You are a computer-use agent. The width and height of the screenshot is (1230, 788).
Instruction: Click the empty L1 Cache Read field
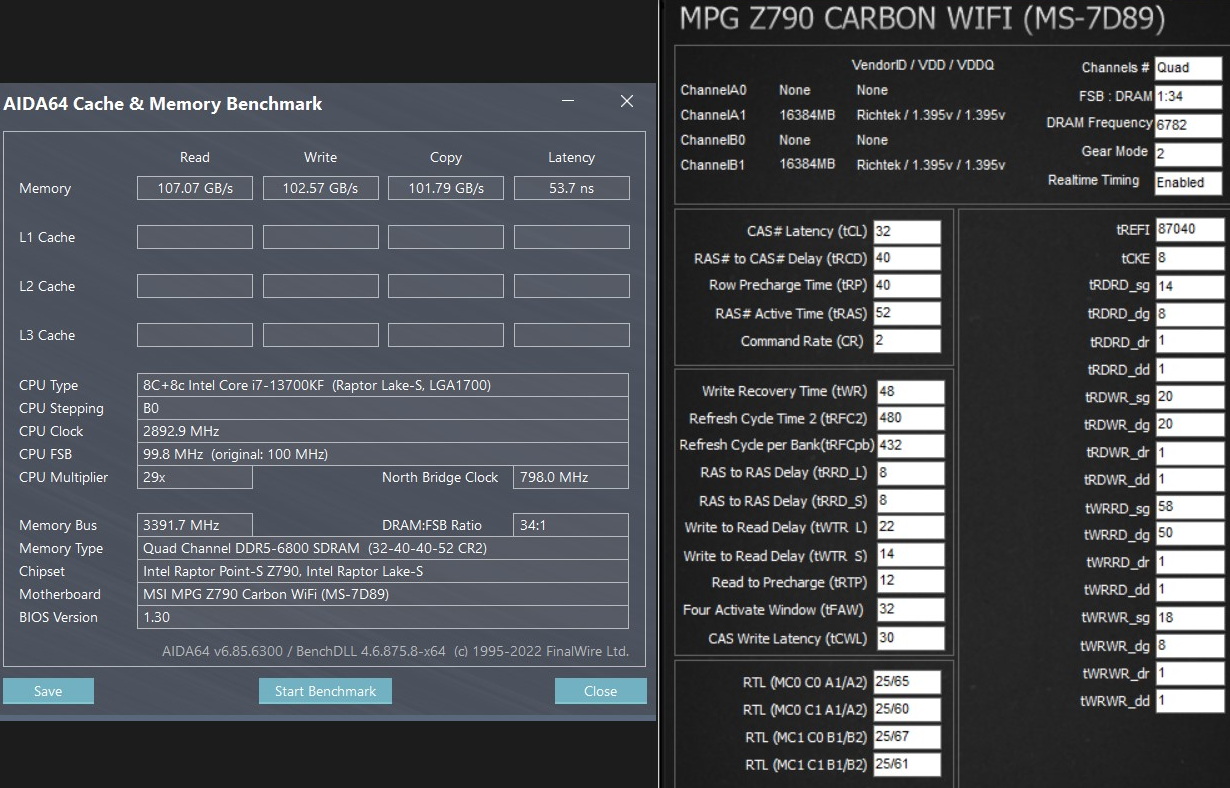pyautogui.click(x=194, y=237)
